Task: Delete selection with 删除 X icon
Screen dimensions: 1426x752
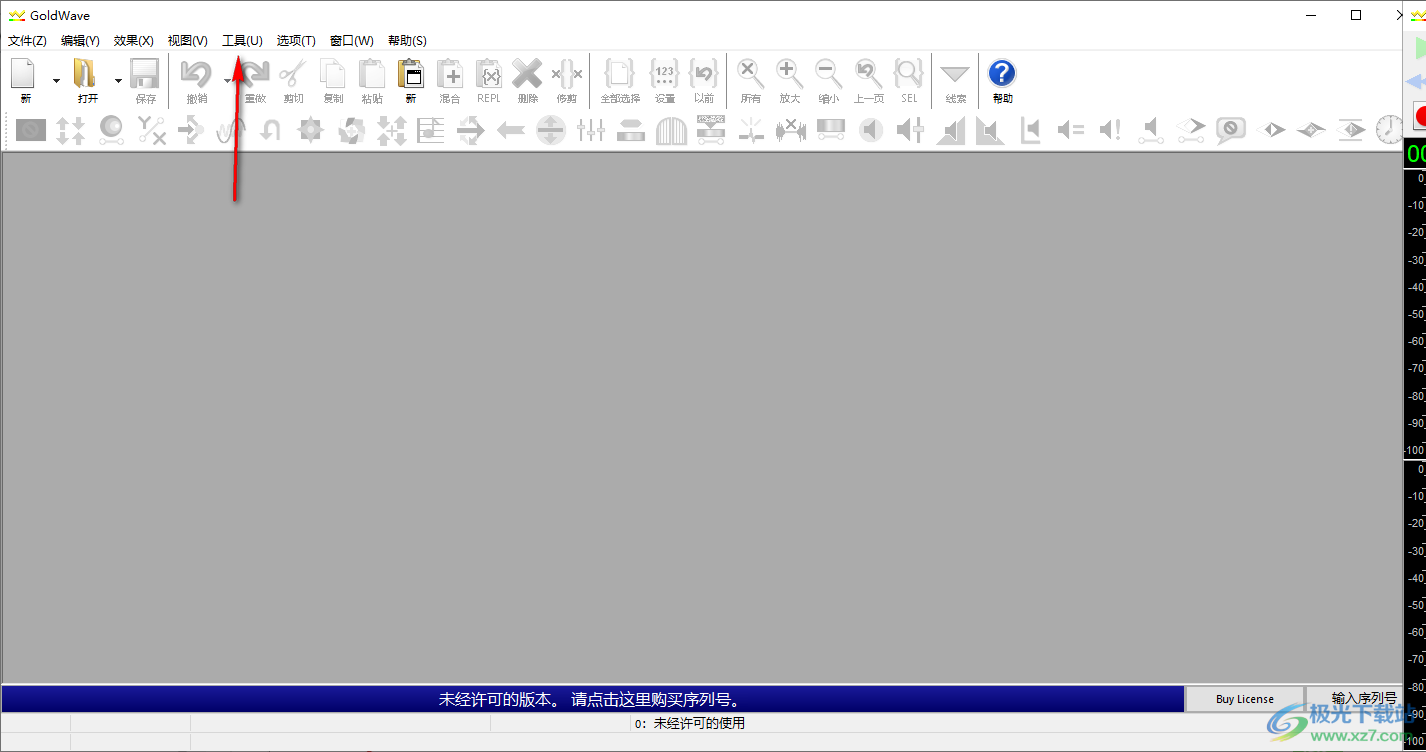Action: (528, 80)
